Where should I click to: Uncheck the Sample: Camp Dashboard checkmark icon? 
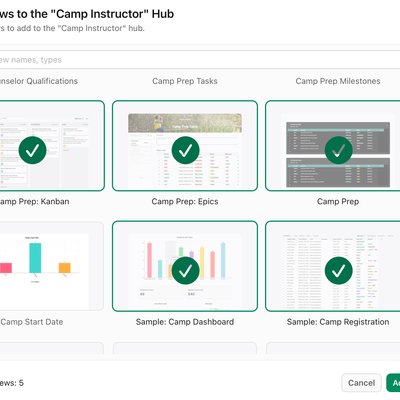click(x=185, y=270)
